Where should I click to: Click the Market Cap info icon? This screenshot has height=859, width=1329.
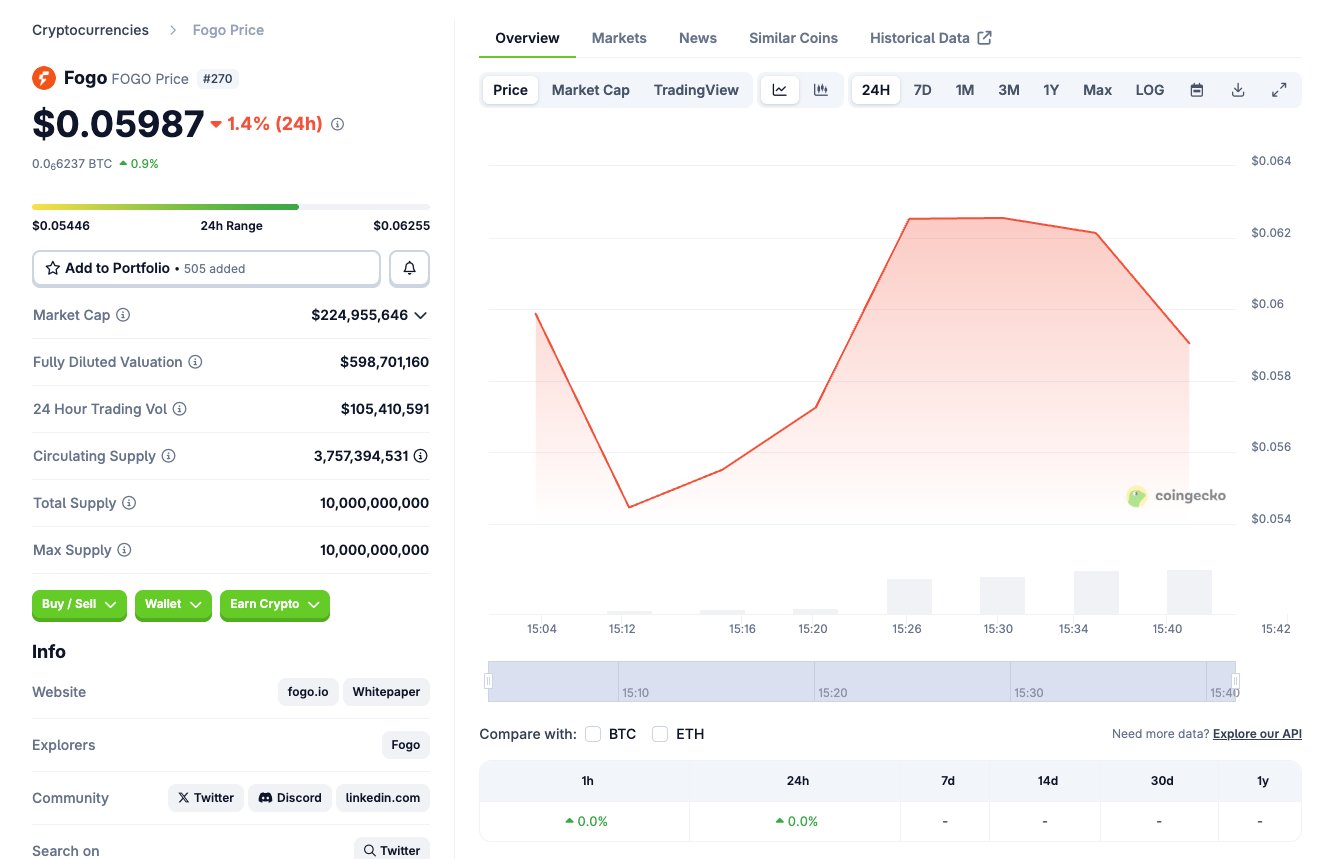pyautogui.click(x=123, y=315)
